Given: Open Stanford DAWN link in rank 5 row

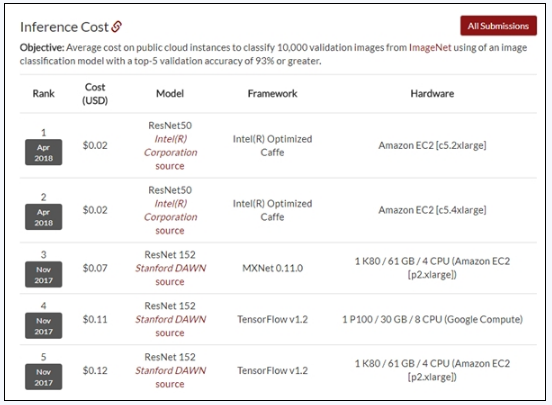Looking at the screenshot, I should pos(170,370).
